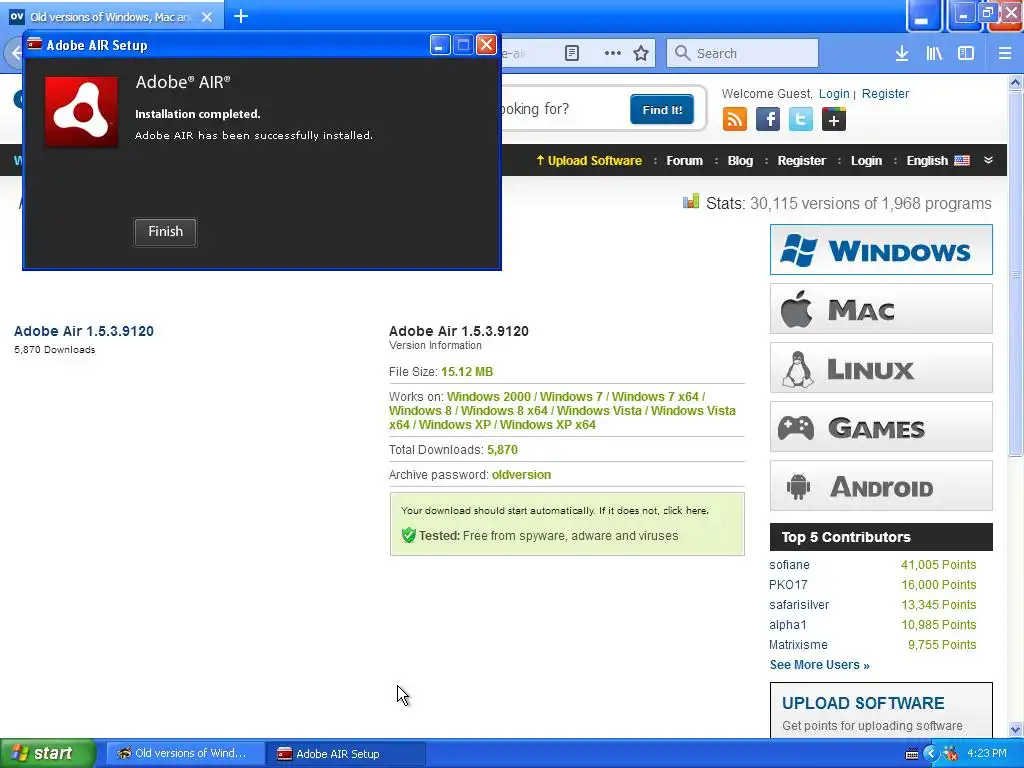The height and width of the screenshot is (768, 1024).
Task: Click the Archive password 'oldversion' text
Action: pos(521,475)
